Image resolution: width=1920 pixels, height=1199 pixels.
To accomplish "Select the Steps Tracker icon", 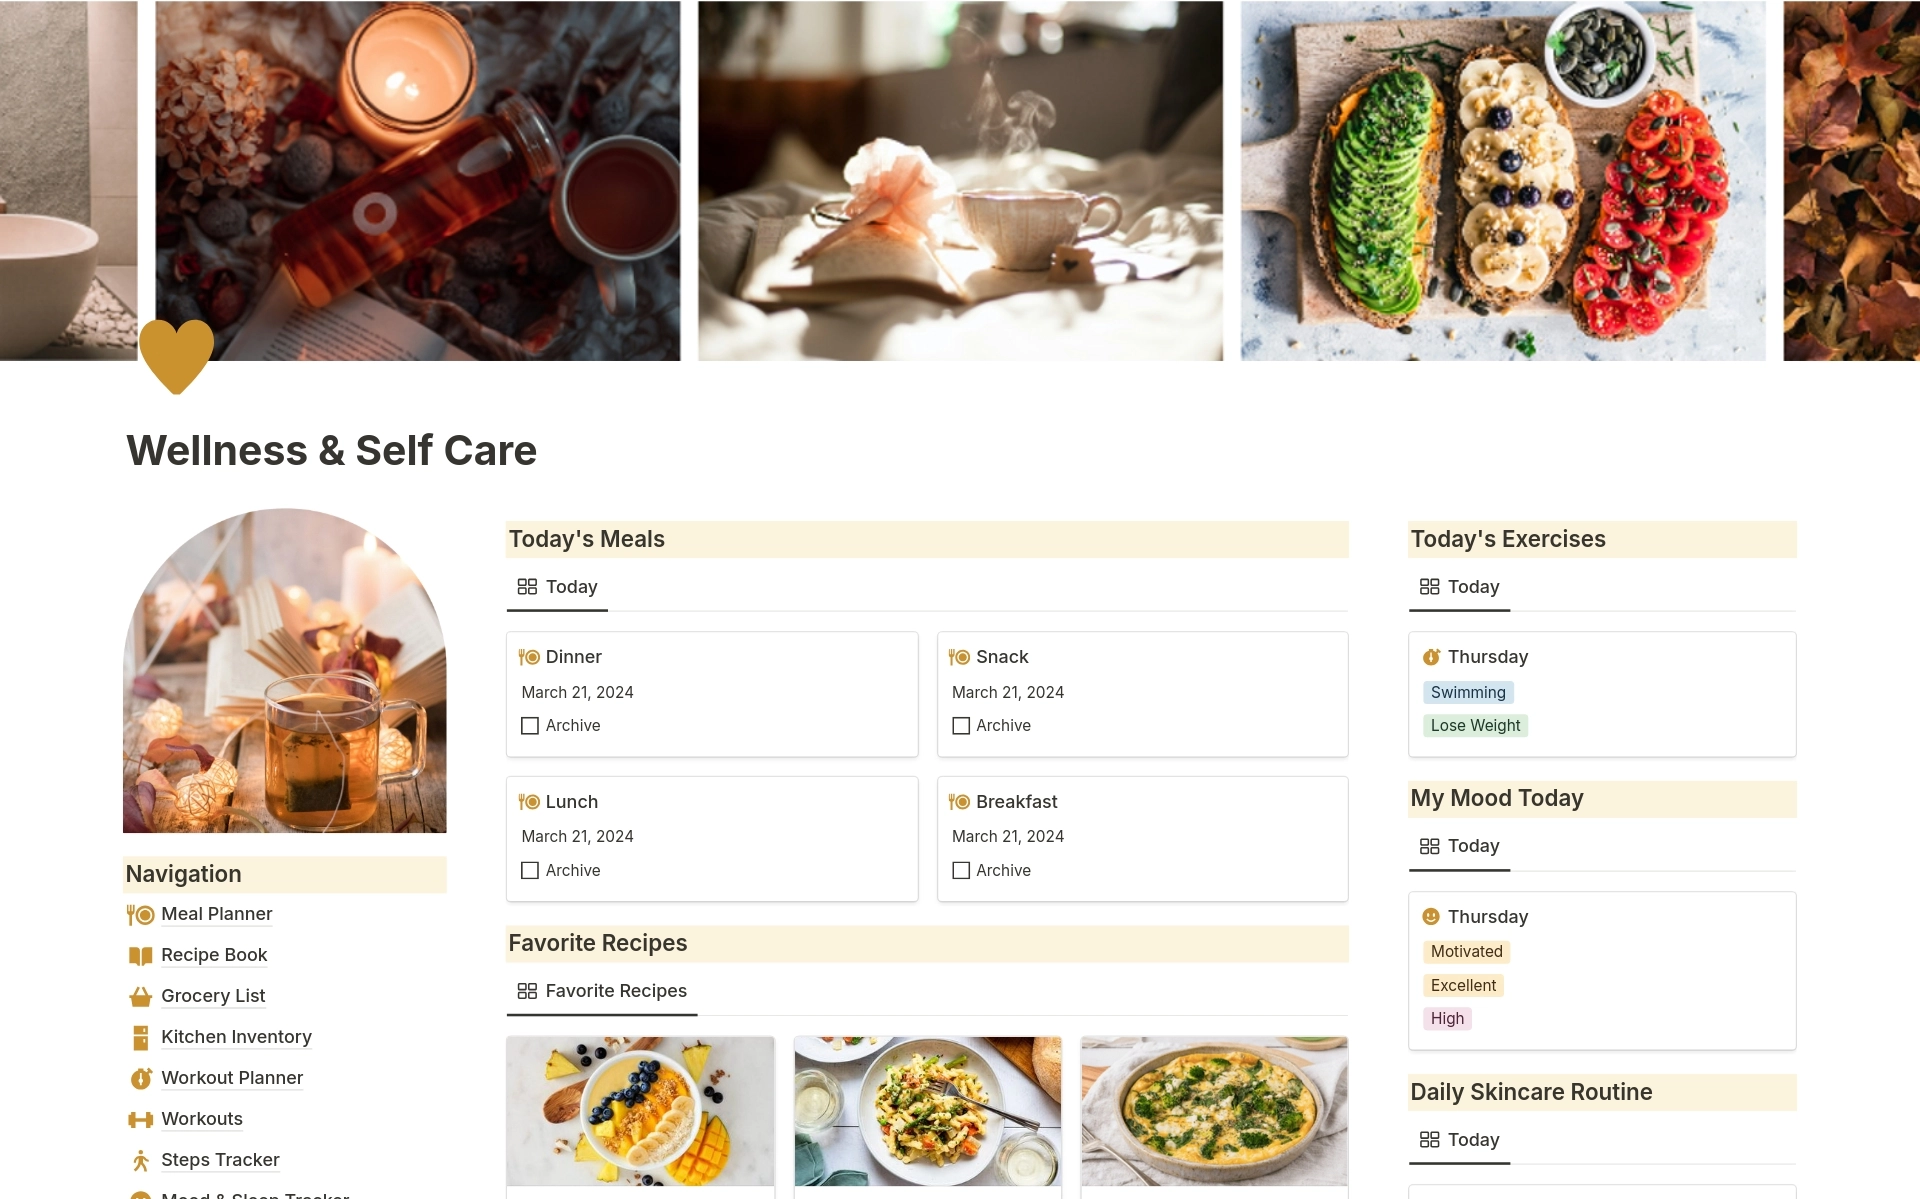I will tap(138, 1158).
